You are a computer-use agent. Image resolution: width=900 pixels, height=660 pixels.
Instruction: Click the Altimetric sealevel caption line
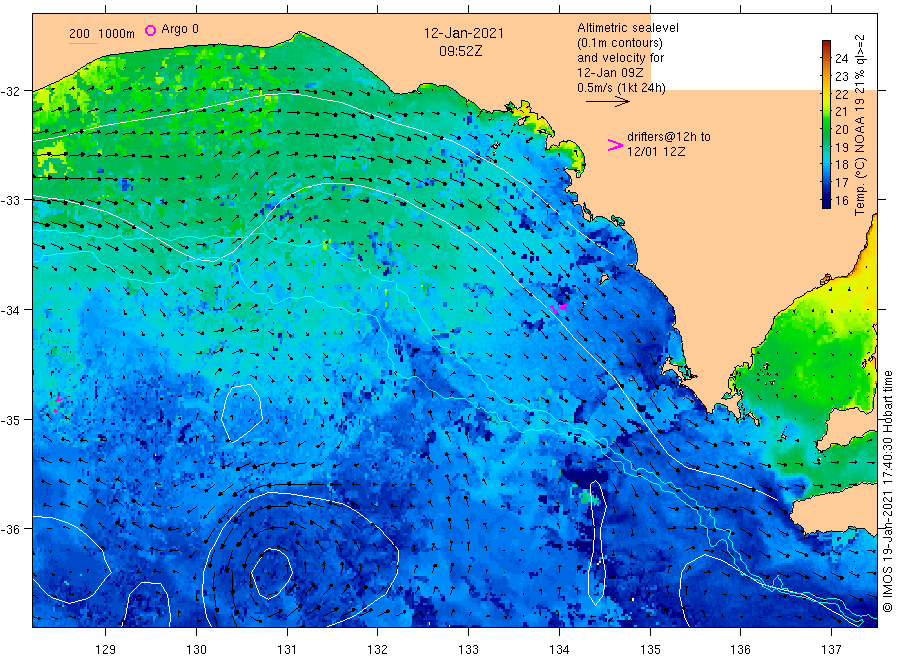(628, 28)
